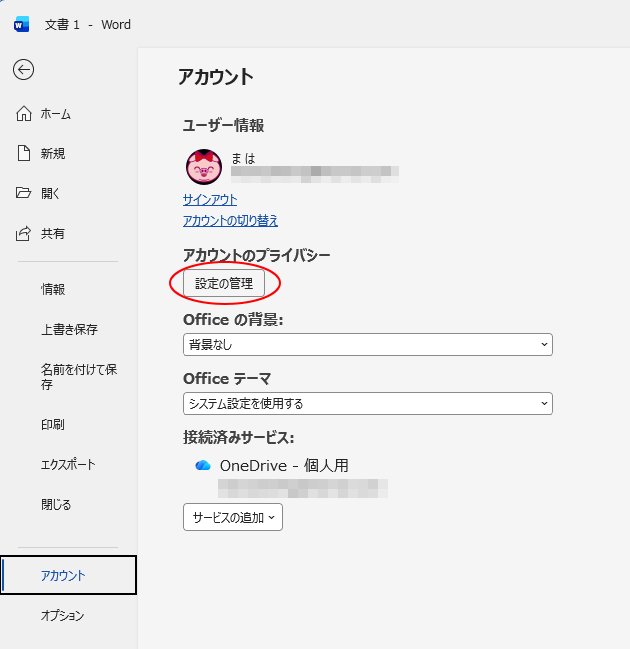Click the back arrow circle icon
630x649 pixels.
pyautogui.click(x=23, y=70)
